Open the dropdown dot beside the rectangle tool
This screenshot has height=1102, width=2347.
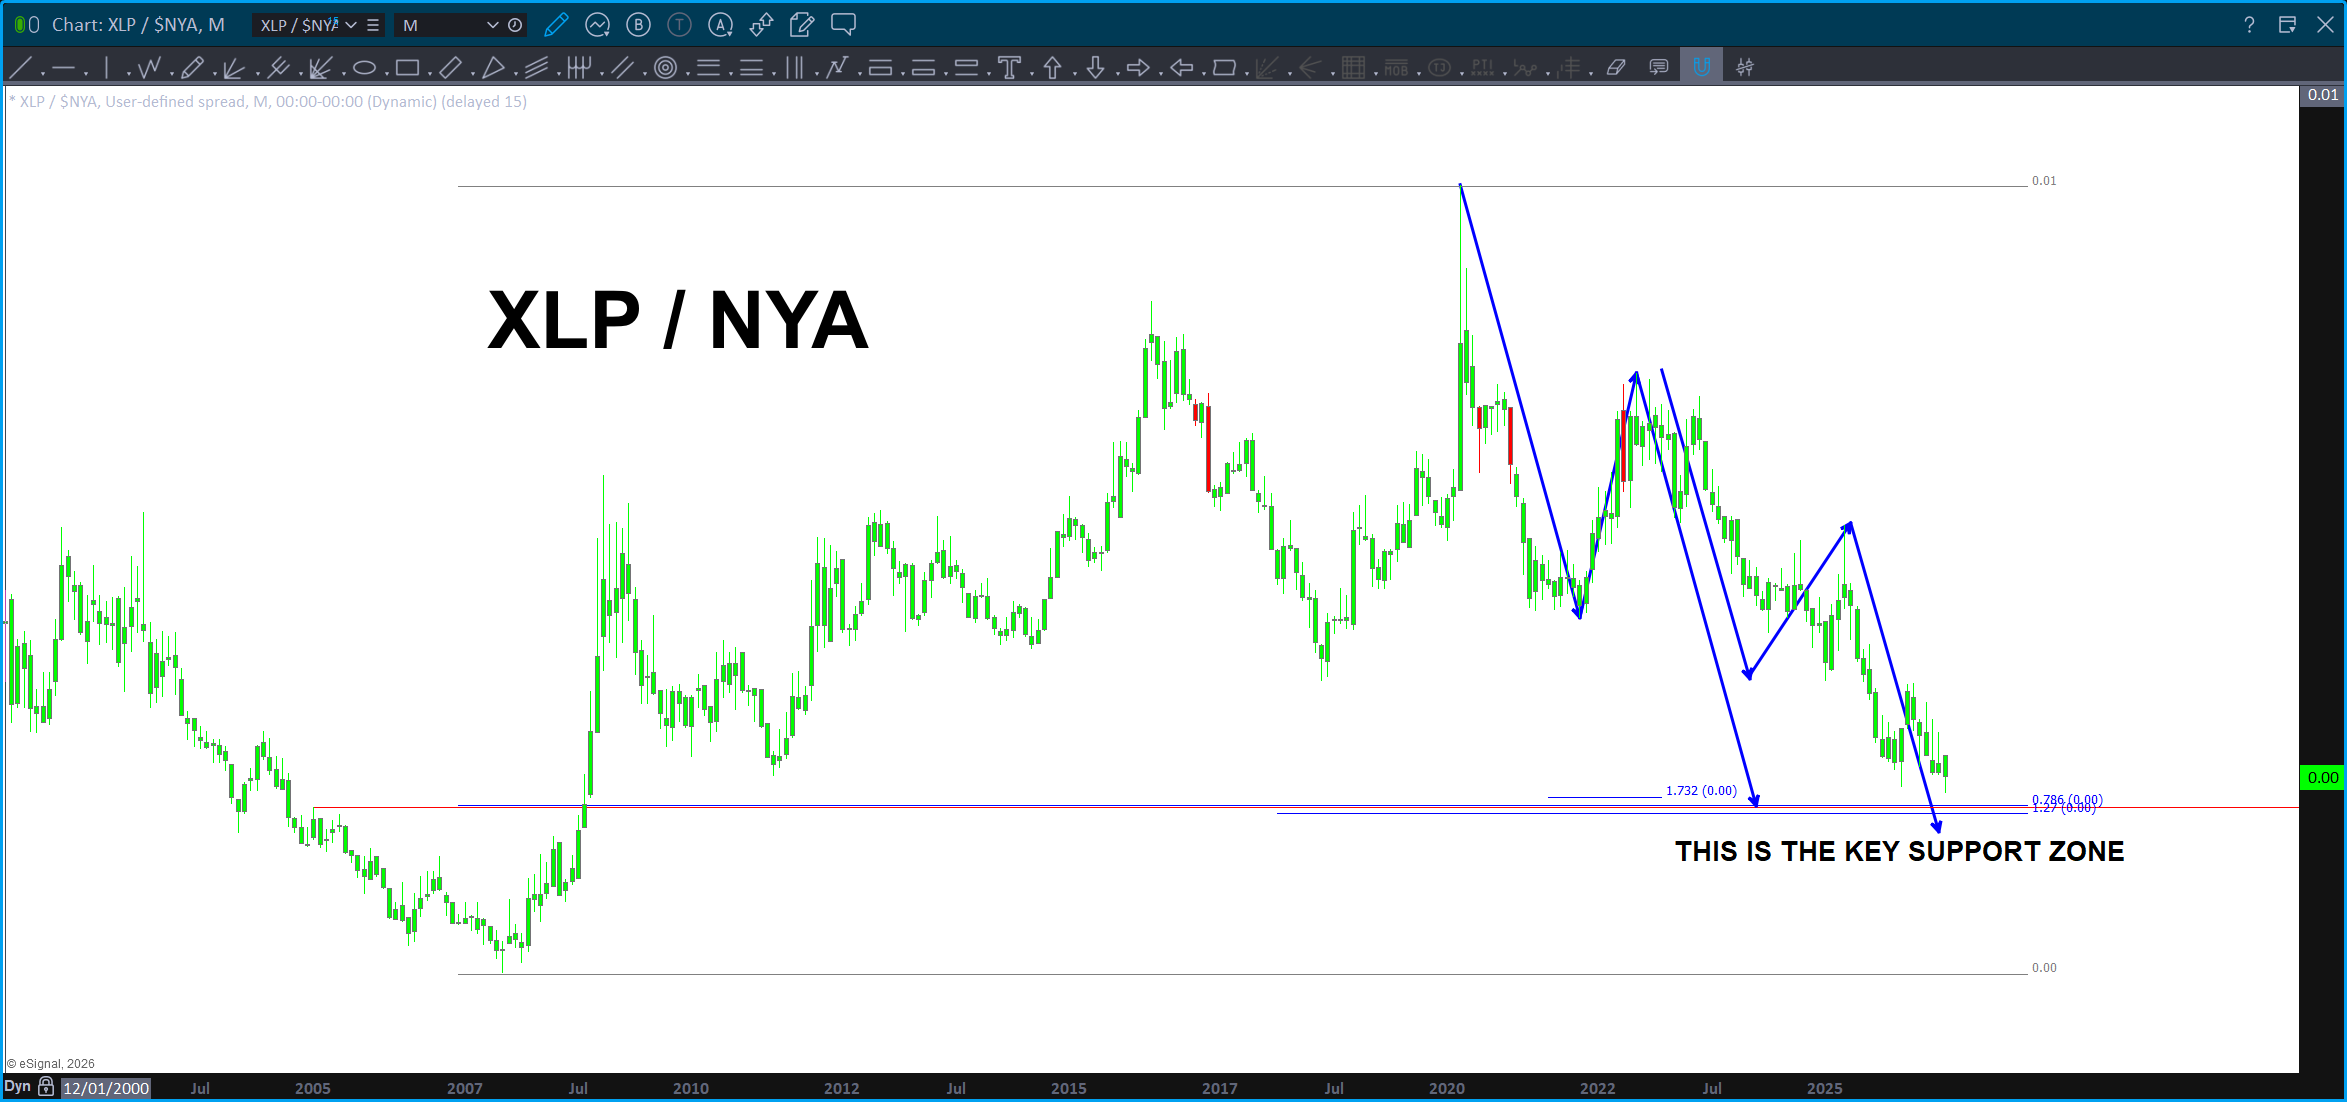click(x=430, y=73)
